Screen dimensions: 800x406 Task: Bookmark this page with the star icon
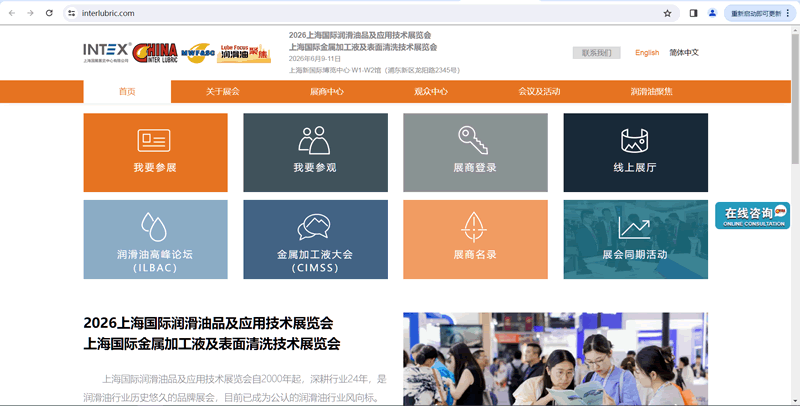click(667, 13)
